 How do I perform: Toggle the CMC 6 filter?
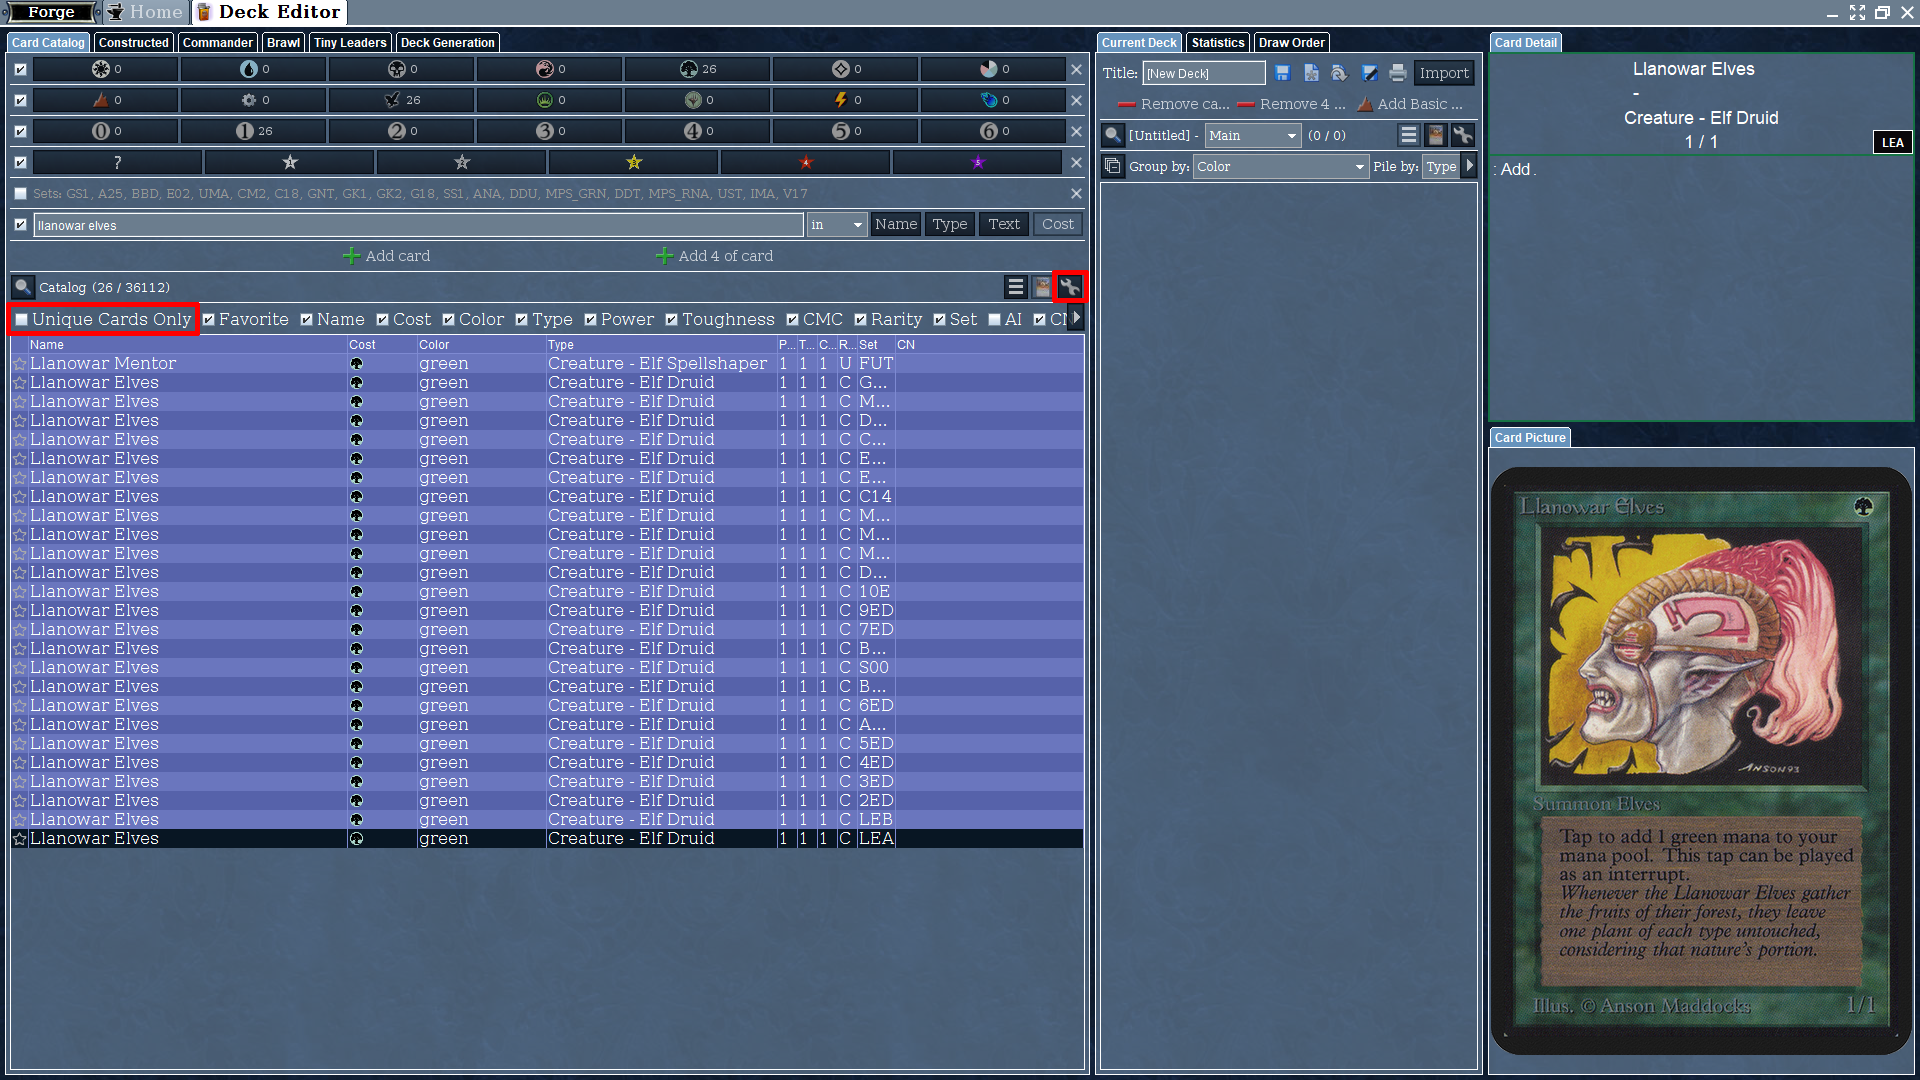(x=994, y=131)
